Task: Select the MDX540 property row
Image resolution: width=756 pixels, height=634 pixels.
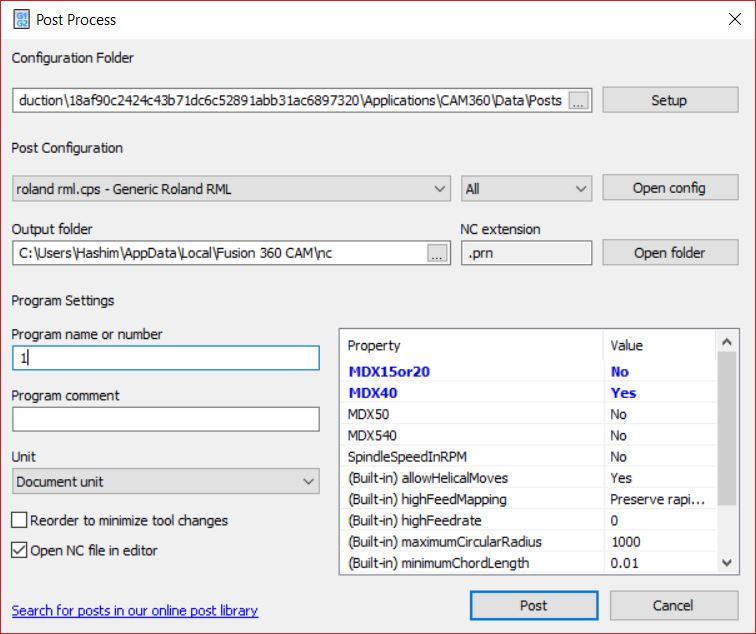Action: 529,435
